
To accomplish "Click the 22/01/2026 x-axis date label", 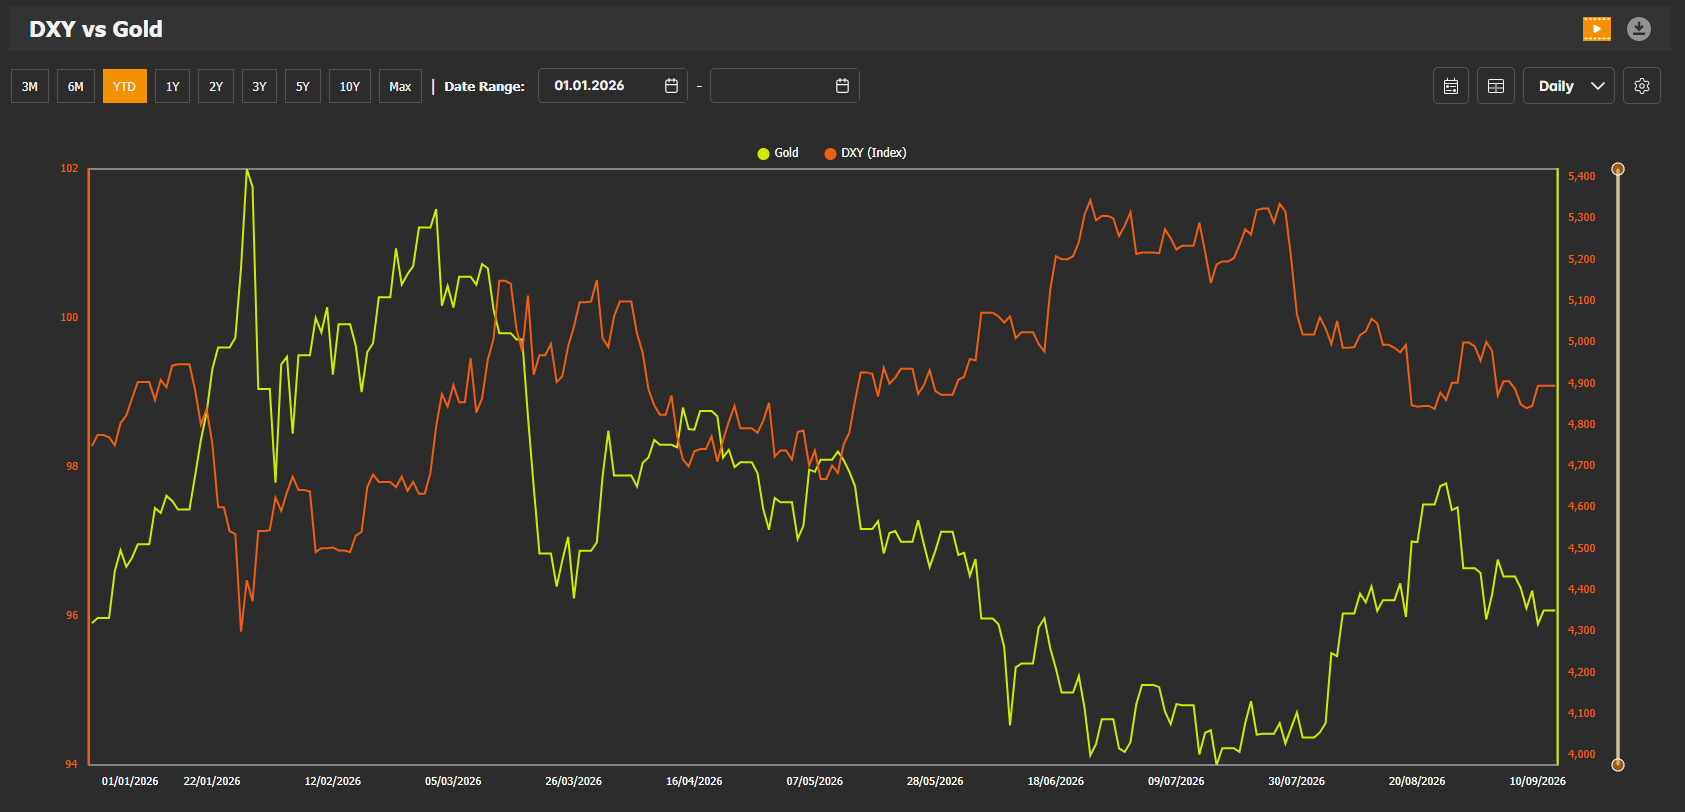I will click(212, 781).
